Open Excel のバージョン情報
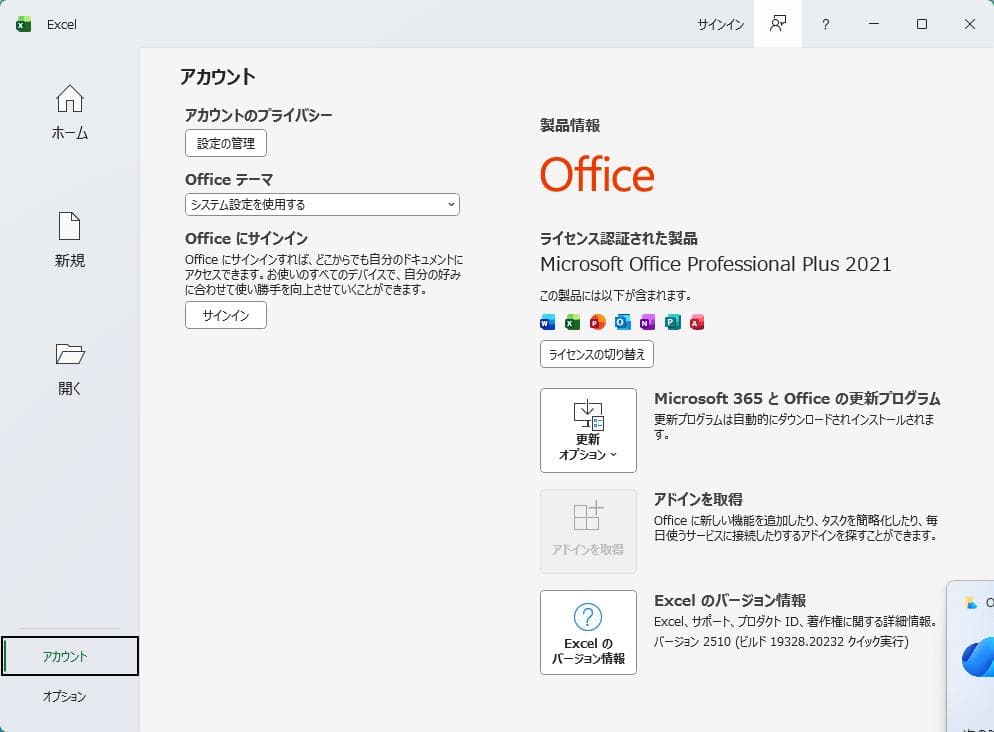Screen dimensions: 994x732 click(x=588, y=632)
